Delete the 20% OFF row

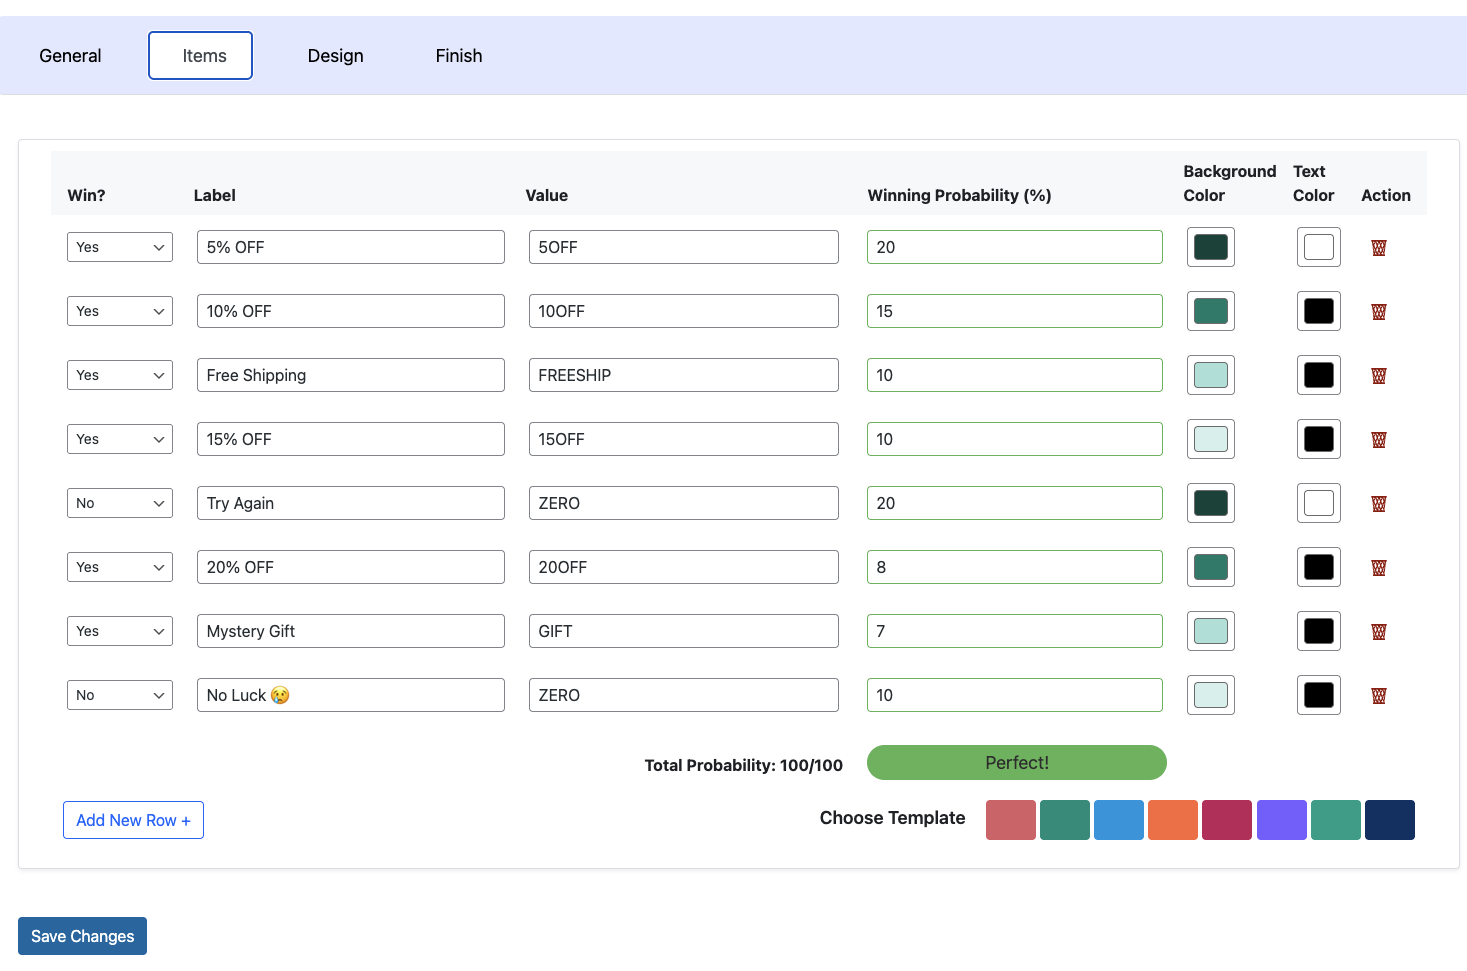click(x=1378, y=567)
